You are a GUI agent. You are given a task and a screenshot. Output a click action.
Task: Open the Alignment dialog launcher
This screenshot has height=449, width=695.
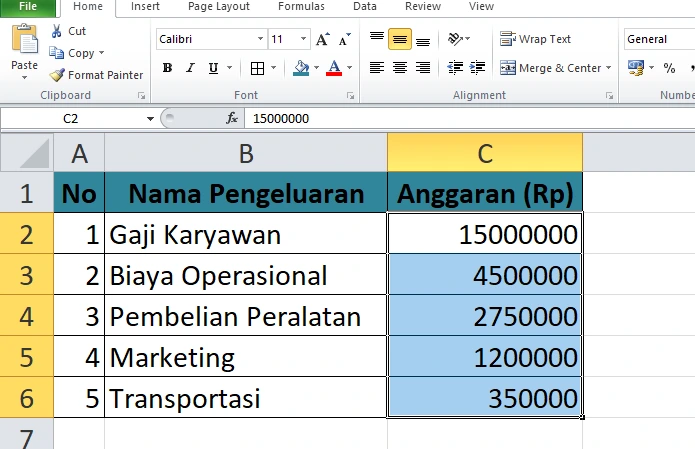609,95
